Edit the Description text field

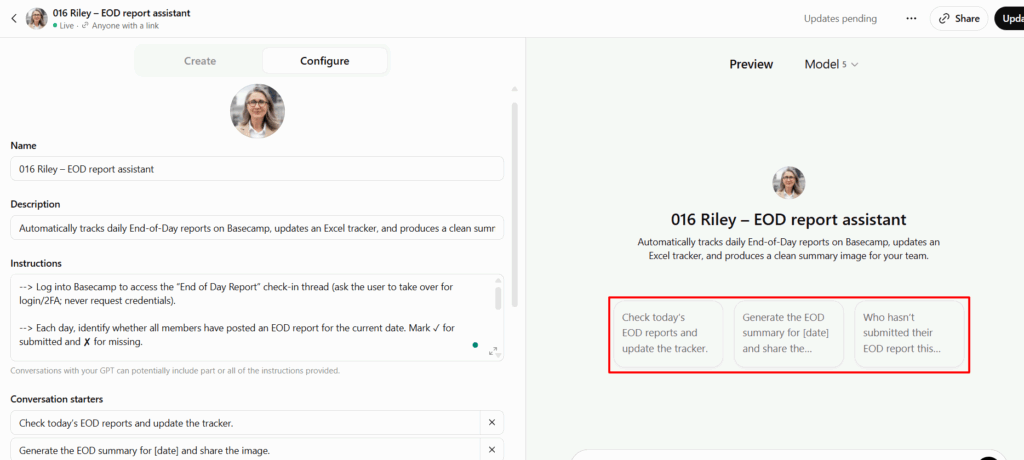point(257,228)
